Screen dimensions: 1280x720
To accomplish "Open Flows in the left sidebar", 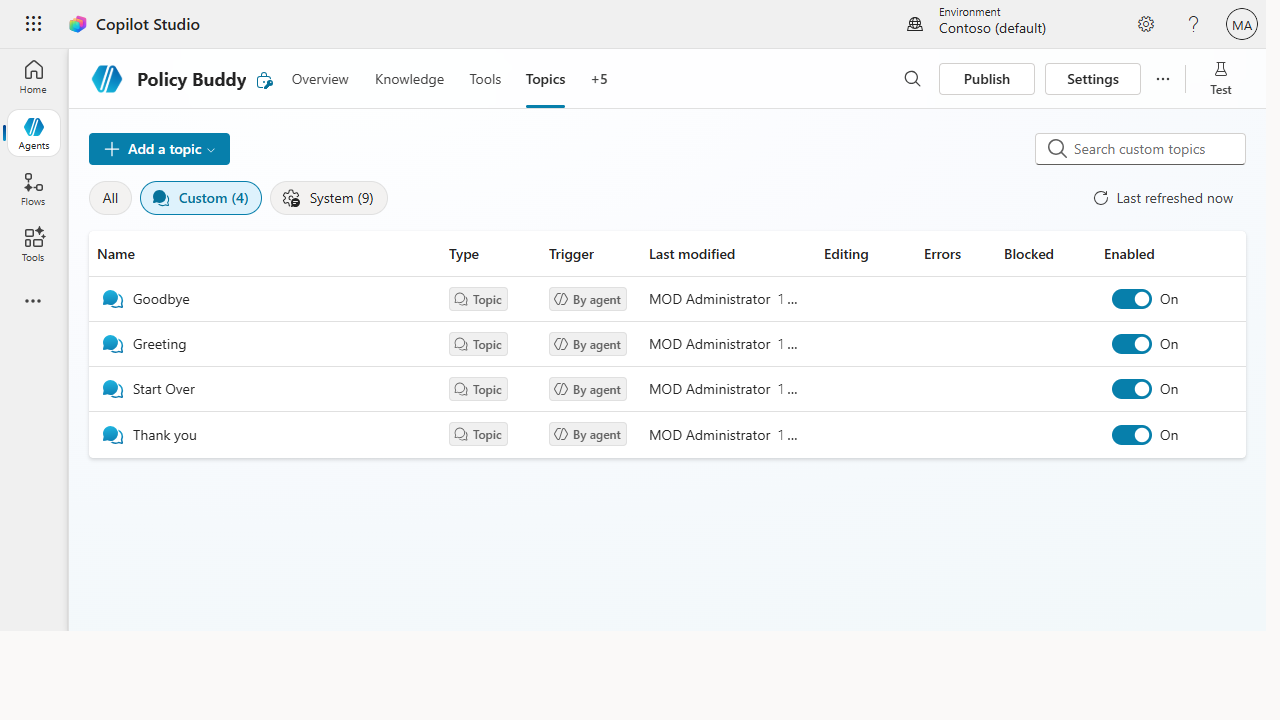I will 33,189.
